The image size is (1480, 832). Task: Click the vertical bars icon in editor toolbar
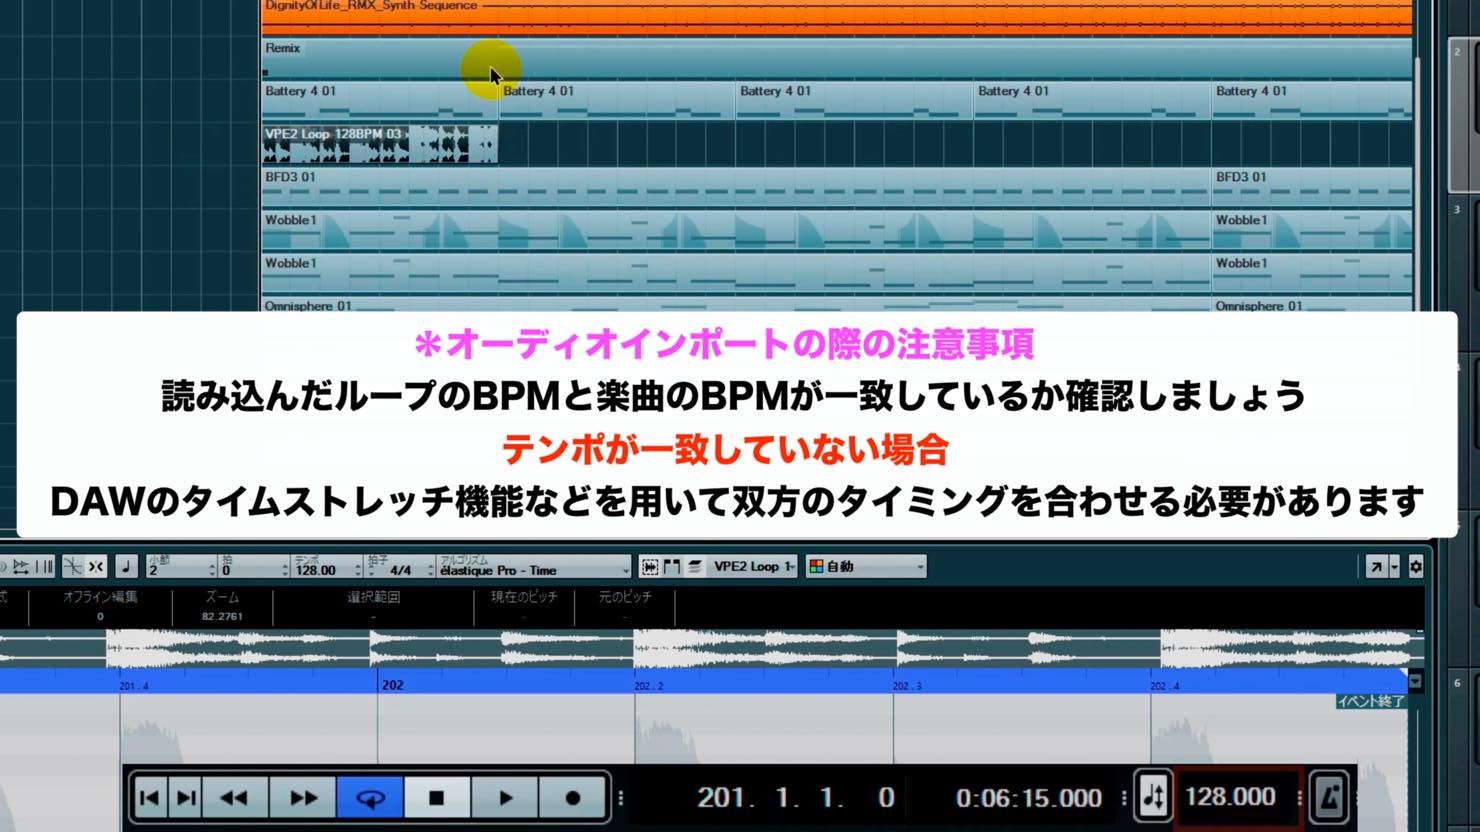coord(44,567)
